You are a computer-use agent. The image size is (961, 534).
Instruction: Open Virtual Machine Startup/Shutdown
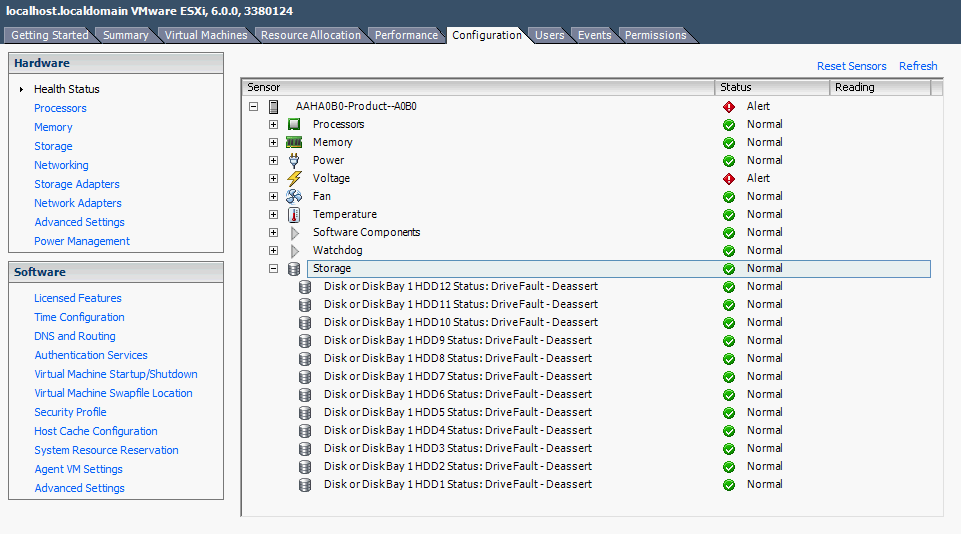tap(116, 375)
